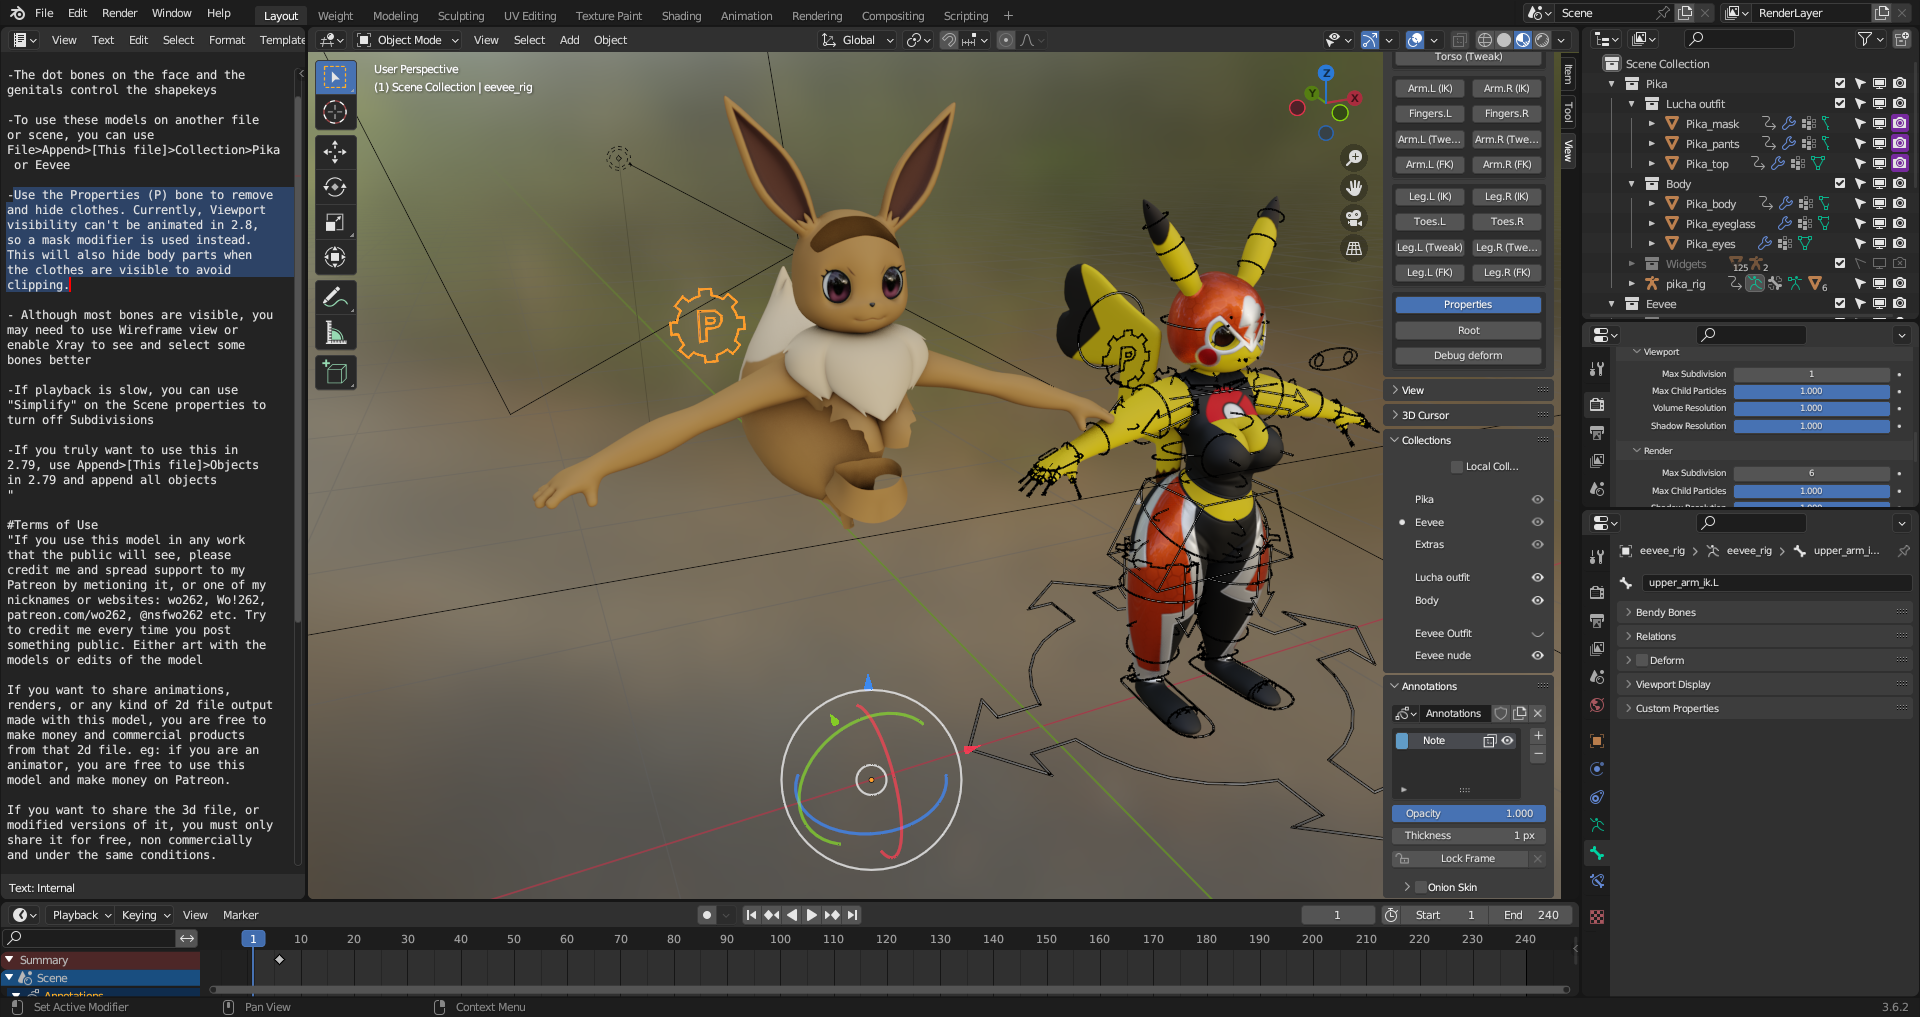Select the Scale tool in the toolbar
Screen dimensions: 1920x1017
[x=335, y=222]
